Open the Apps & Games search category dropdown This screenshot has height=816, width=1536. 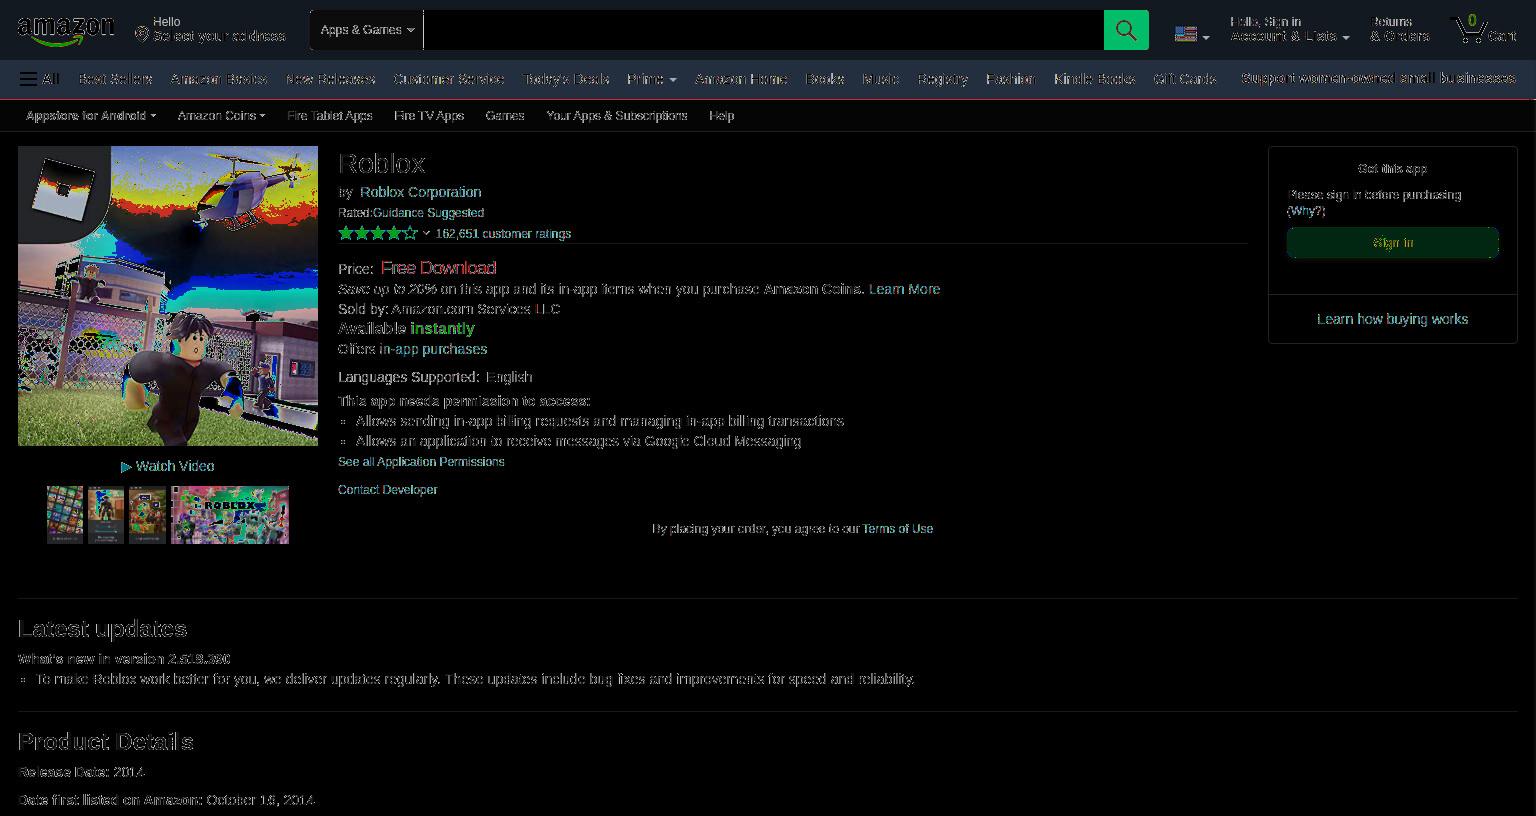[x=367, y=30]
